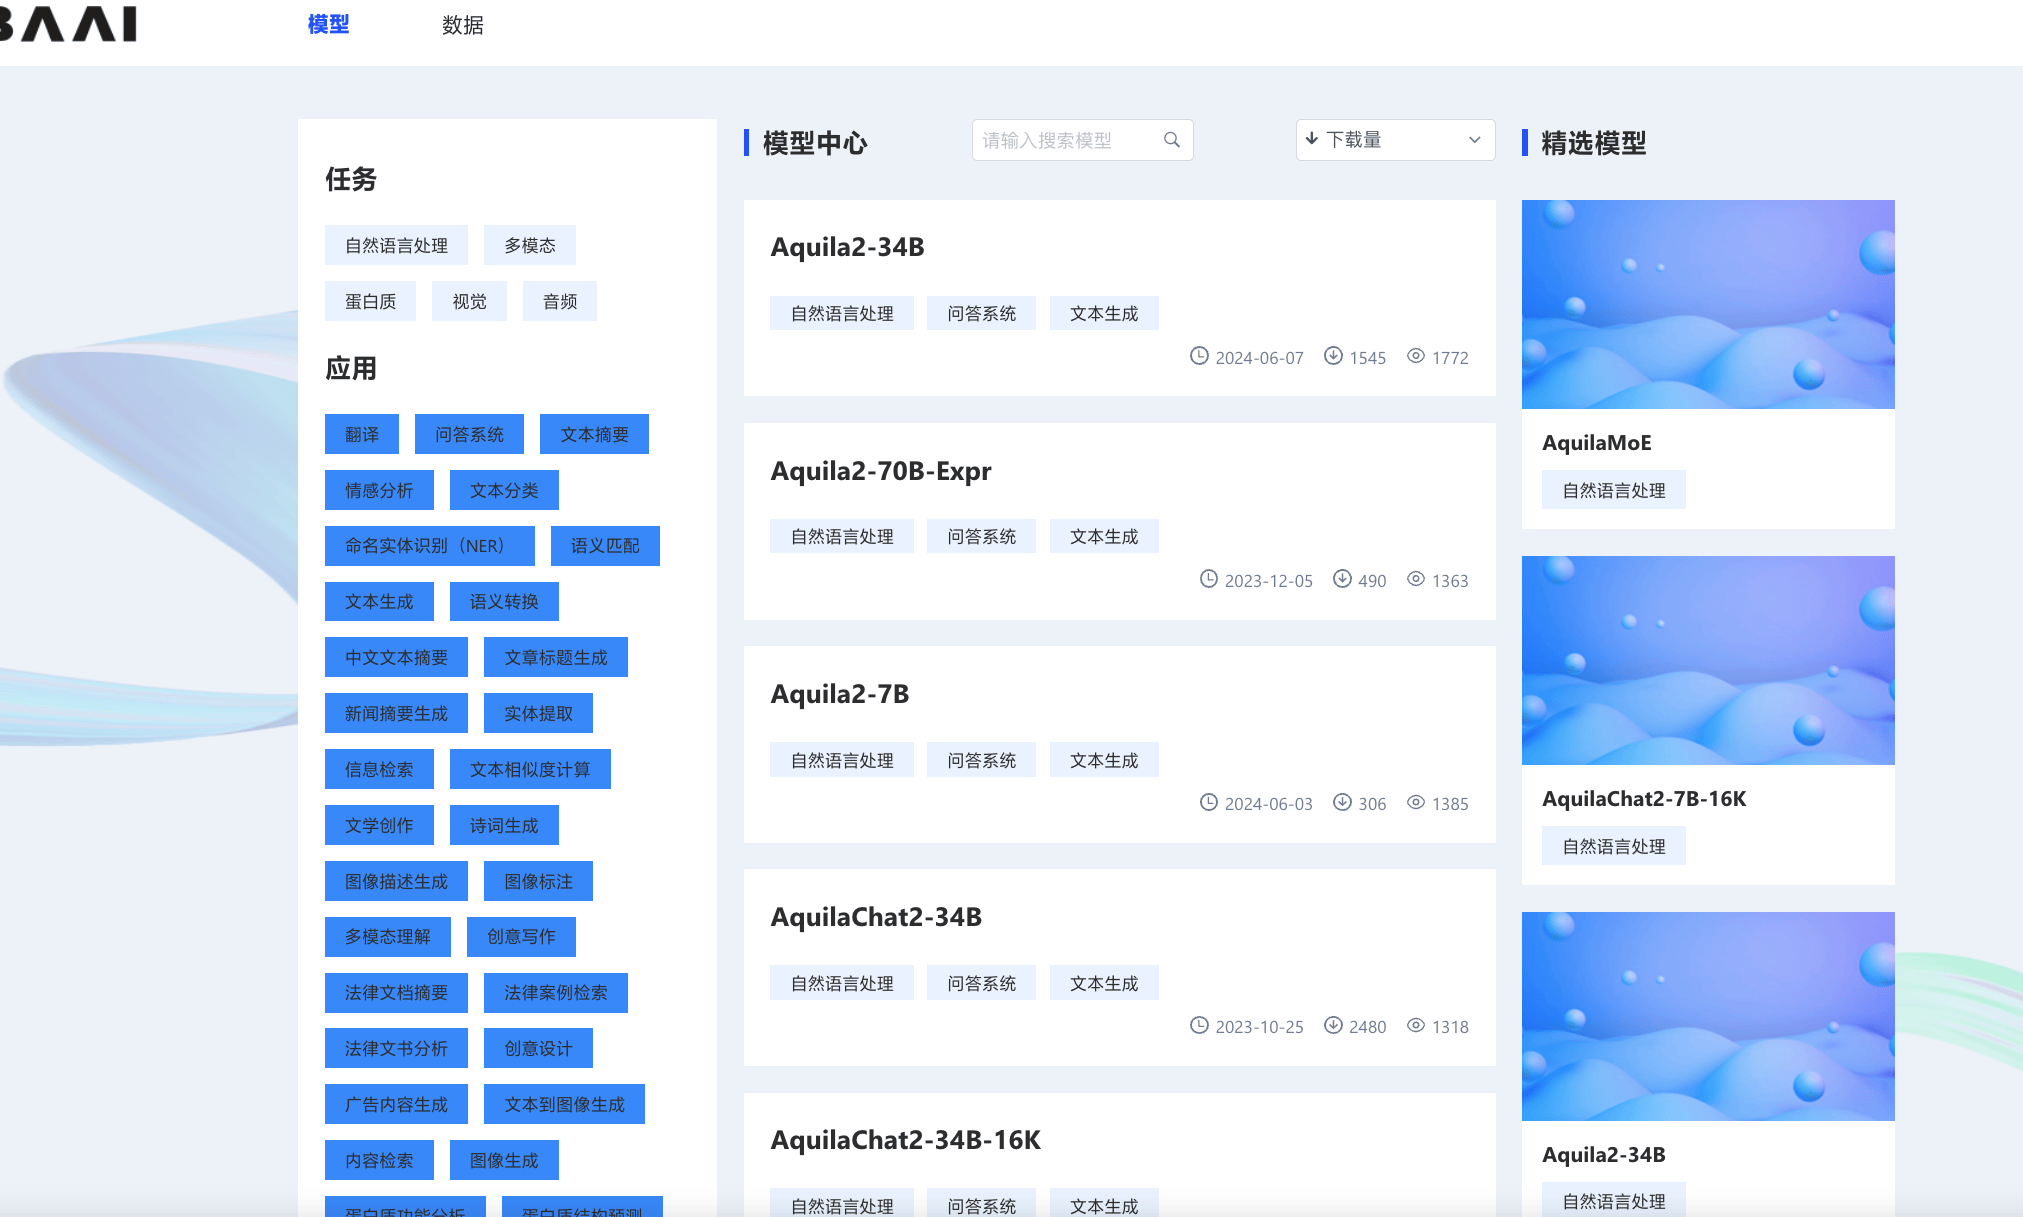Click the clock date icon on Aquila2-70B-Expr

pos(1209,579)
